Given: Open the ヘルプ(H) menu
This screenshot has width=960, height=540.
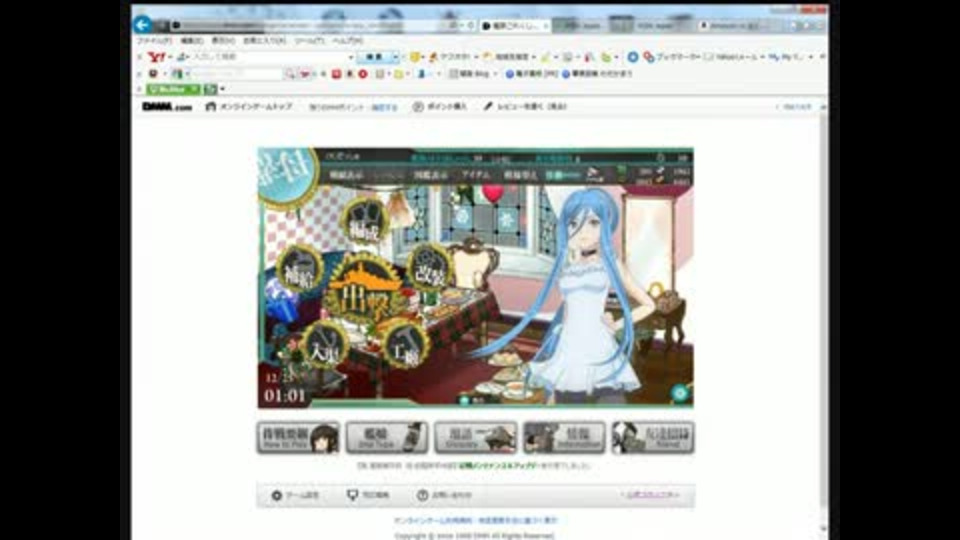Looking at the screenshot, I should click(348, 41).
